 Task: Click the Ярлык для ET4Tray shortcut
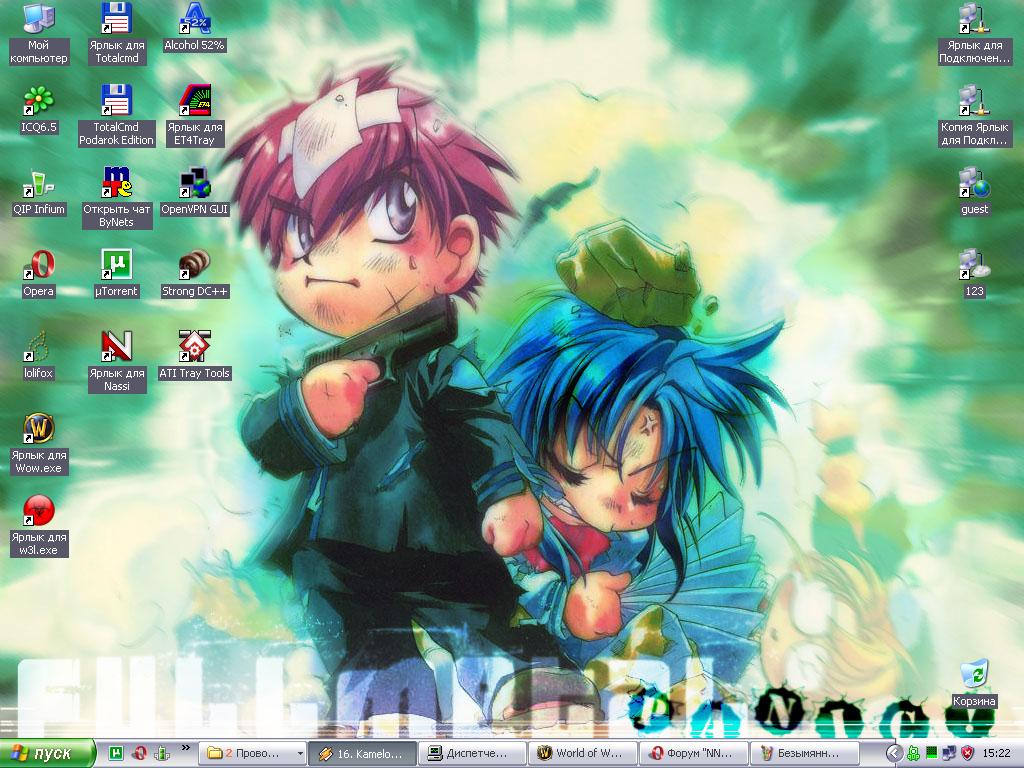194,116
